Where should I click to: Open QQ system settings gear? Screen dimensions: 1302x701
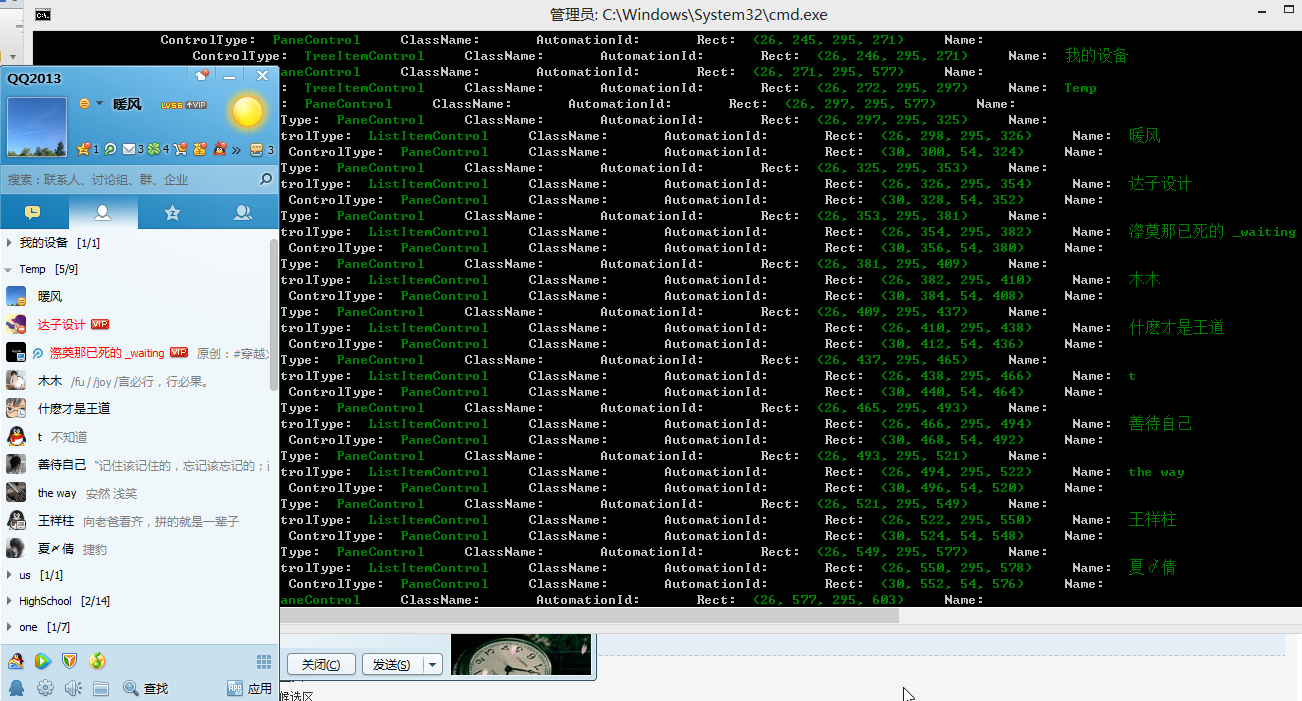[x=45, y=688]
